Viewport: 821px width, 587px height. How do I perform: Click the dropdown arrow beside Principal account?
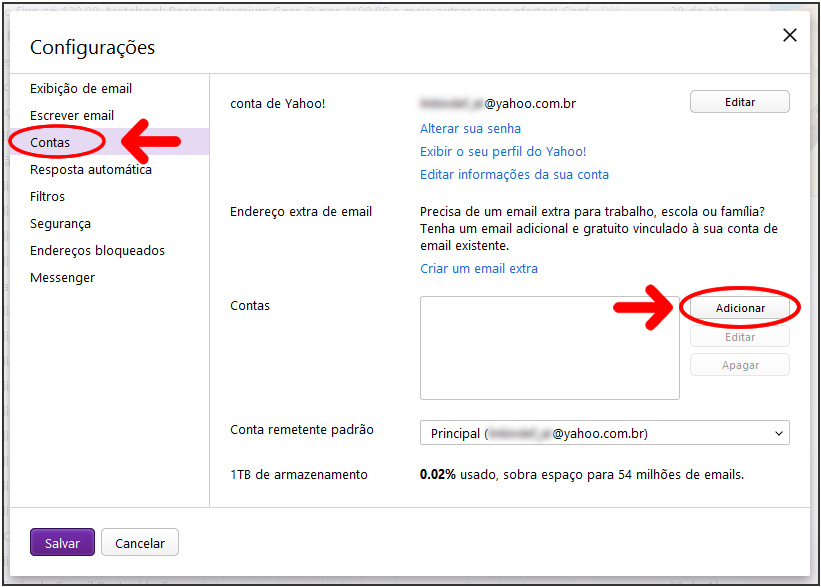pos(779,433)
